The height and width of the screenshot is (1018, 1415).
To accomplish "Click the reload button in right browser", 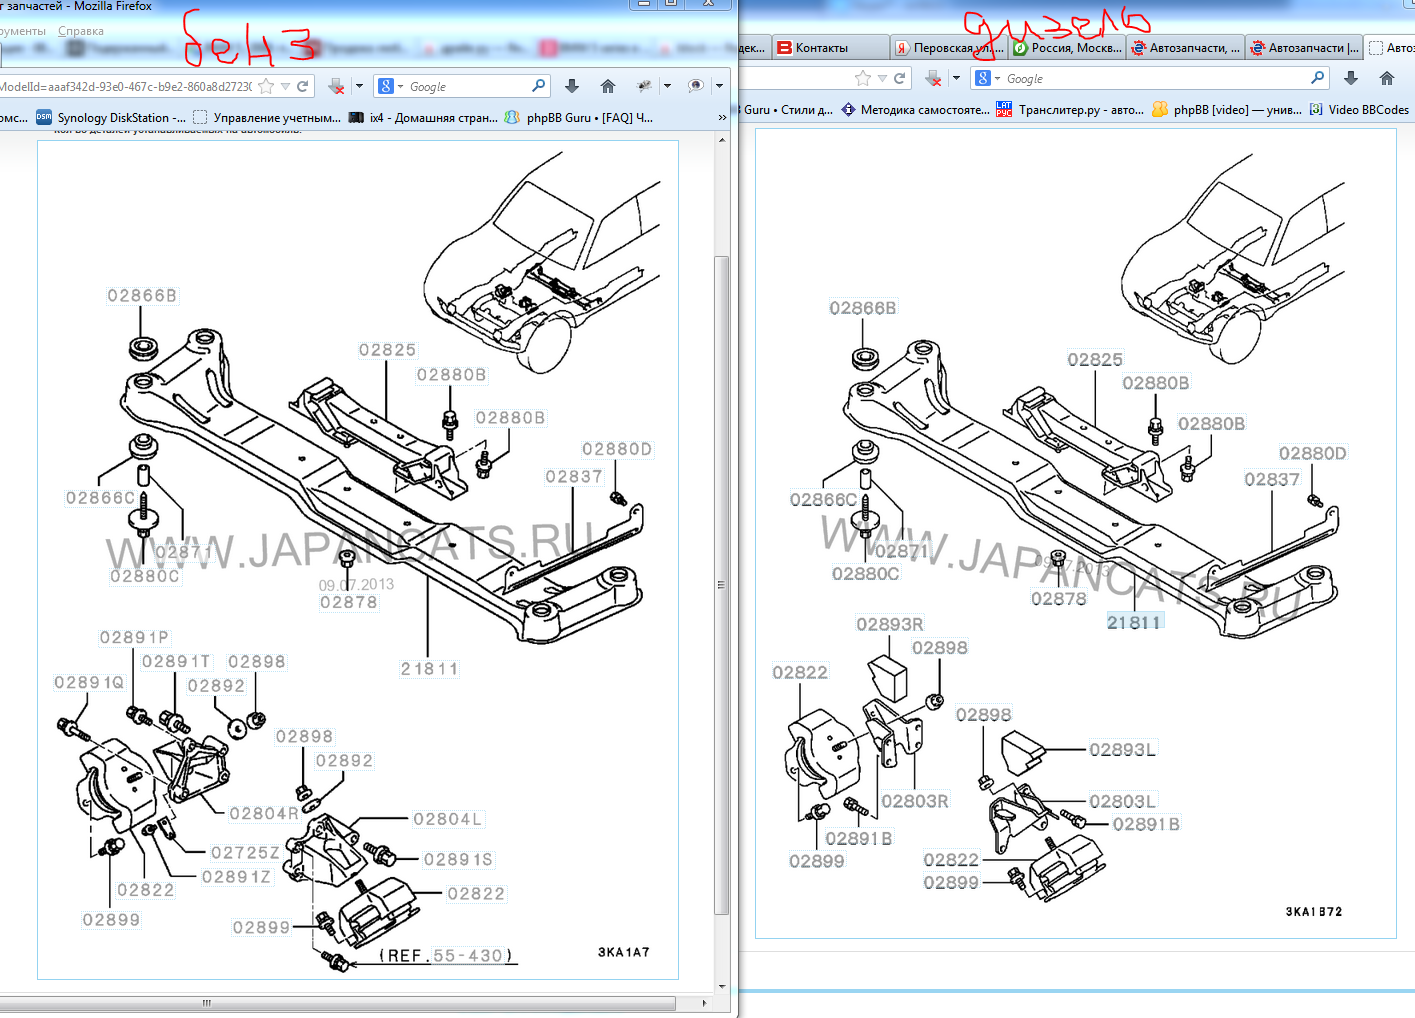I will coord(899,78).
